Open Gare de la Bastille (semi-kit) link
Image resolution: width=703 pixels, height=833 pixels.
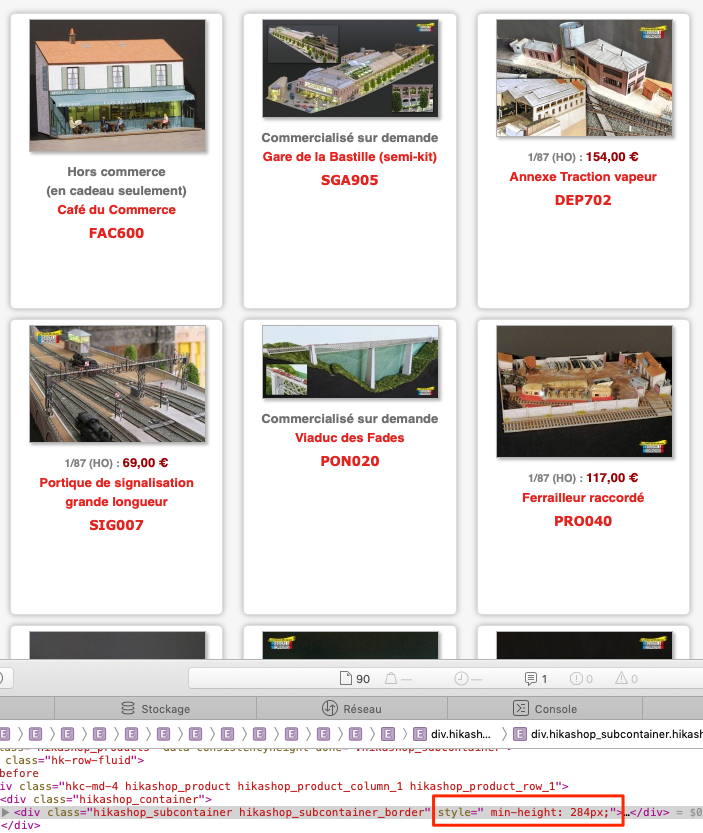[350, 157]
